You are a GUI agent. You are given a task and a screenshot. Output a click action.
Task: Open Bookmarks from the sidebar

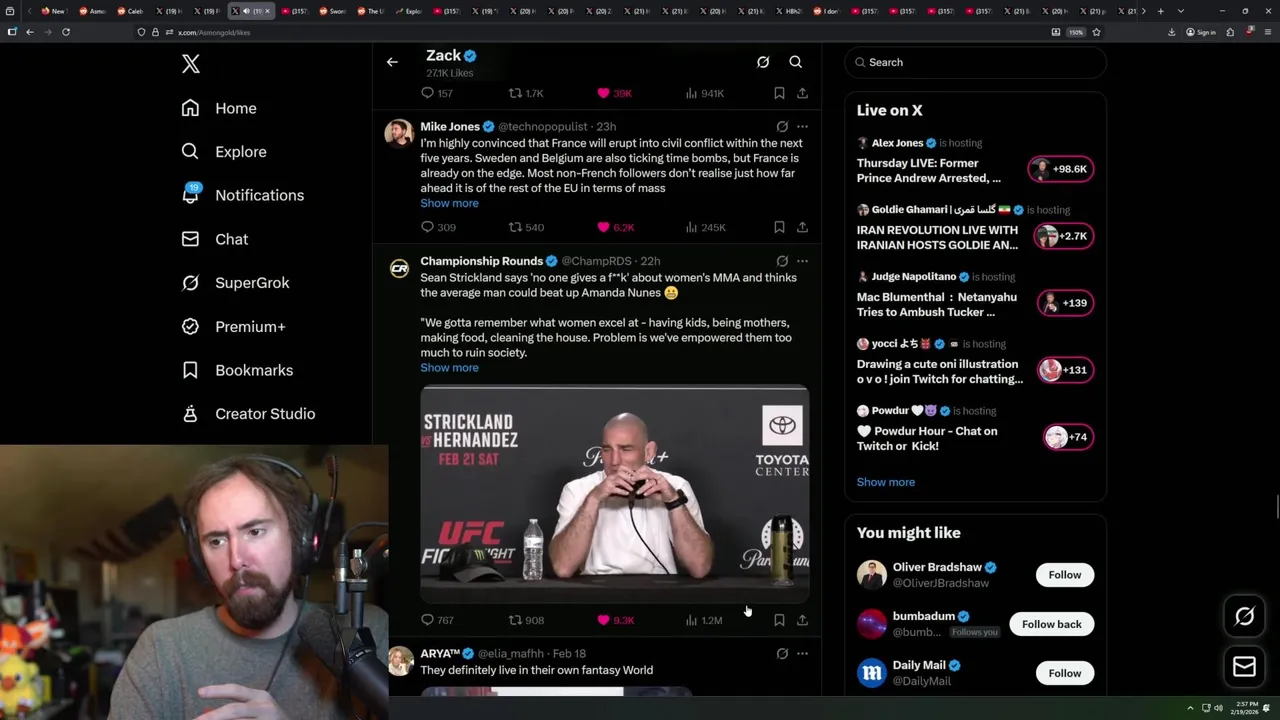(237, 370)
